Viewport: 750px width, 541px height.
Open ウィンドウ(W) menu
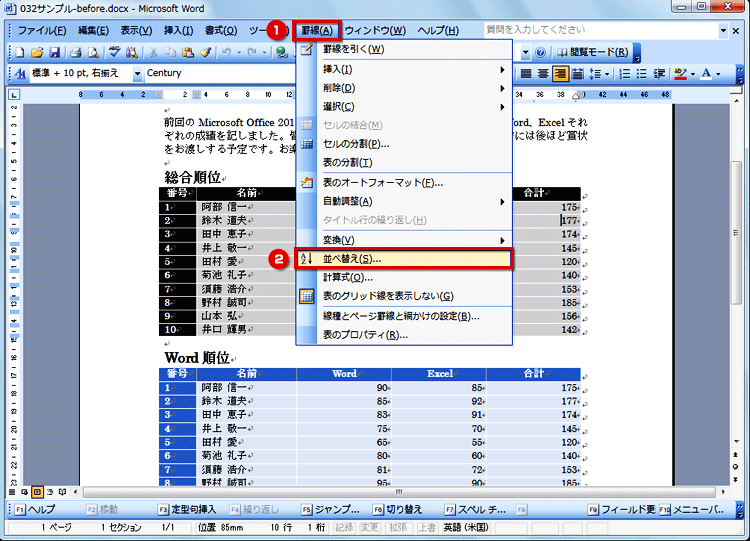pos(375,31)
